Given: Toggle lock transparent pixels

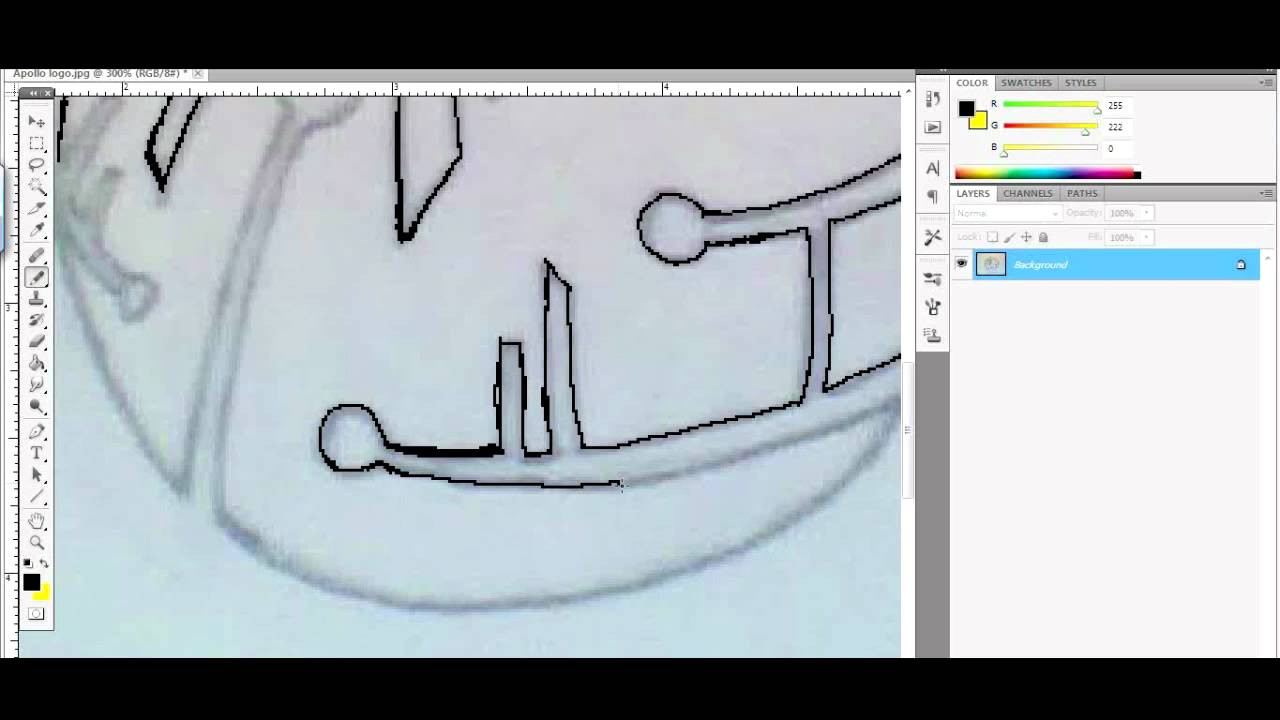Looking at the screenshot, I should (993, 237).
